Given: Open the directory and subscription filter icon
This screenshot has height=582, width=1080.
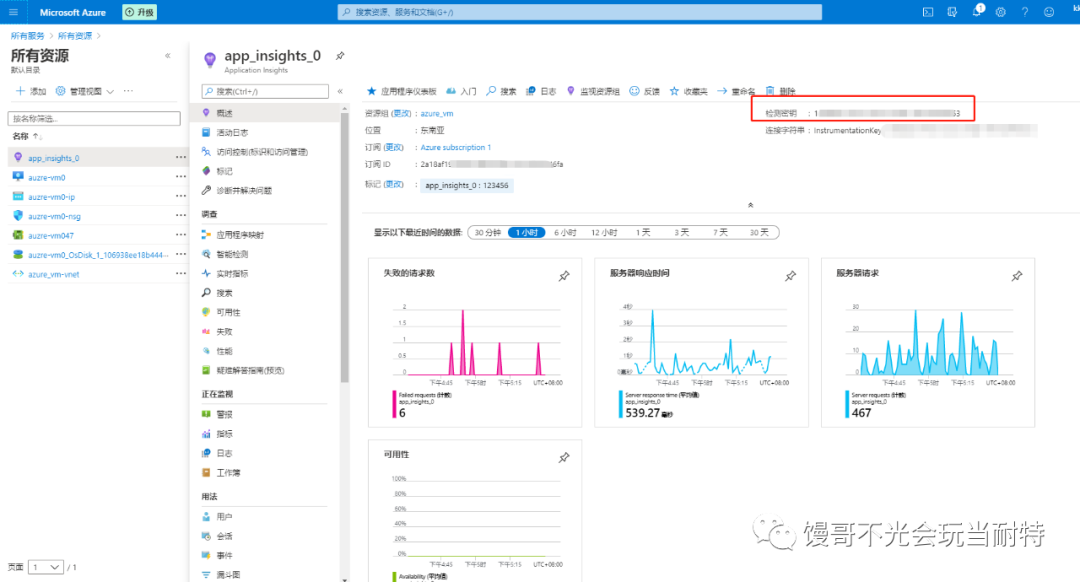Looking at the screenshot, I should (952, 12).
